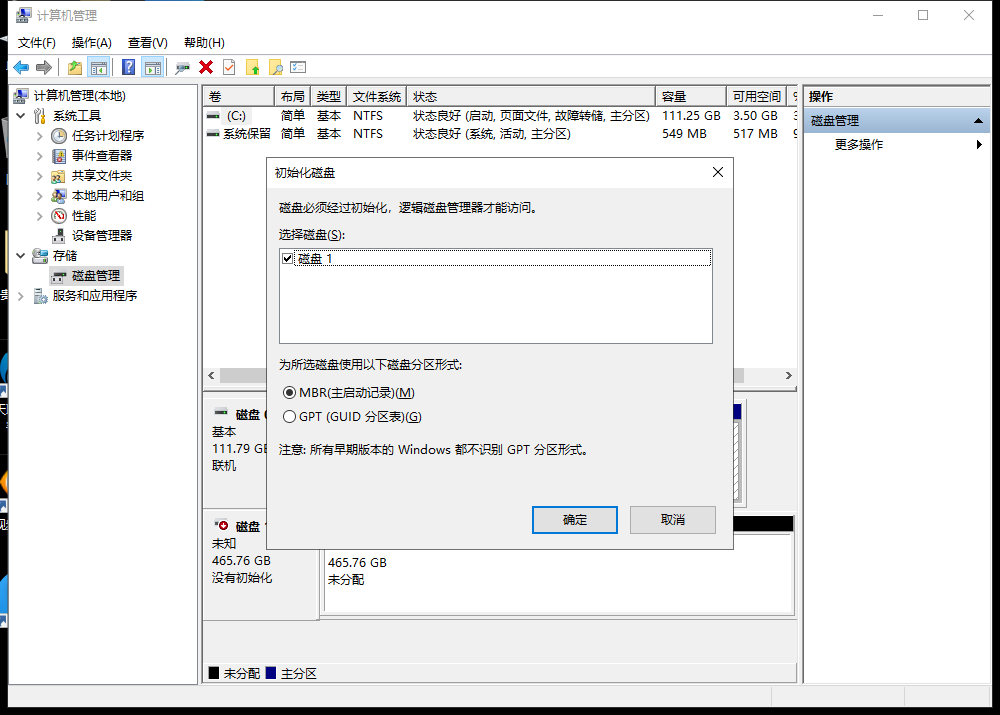This screenshot has width=1000, height=715.
Task: Click the blue Back arrow in toolbar
Action: [20, 67]
